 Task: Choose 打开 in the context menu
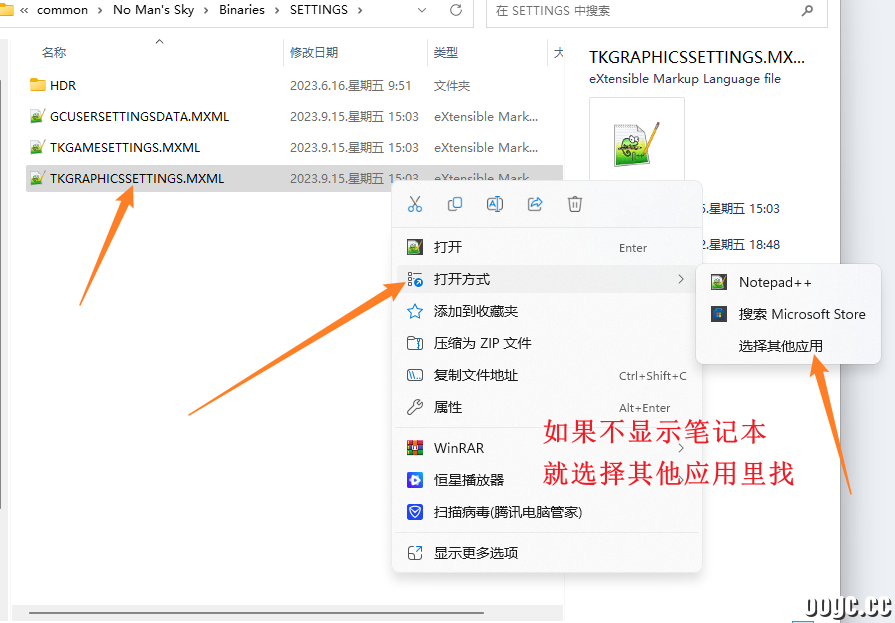(x=547, y=247)
